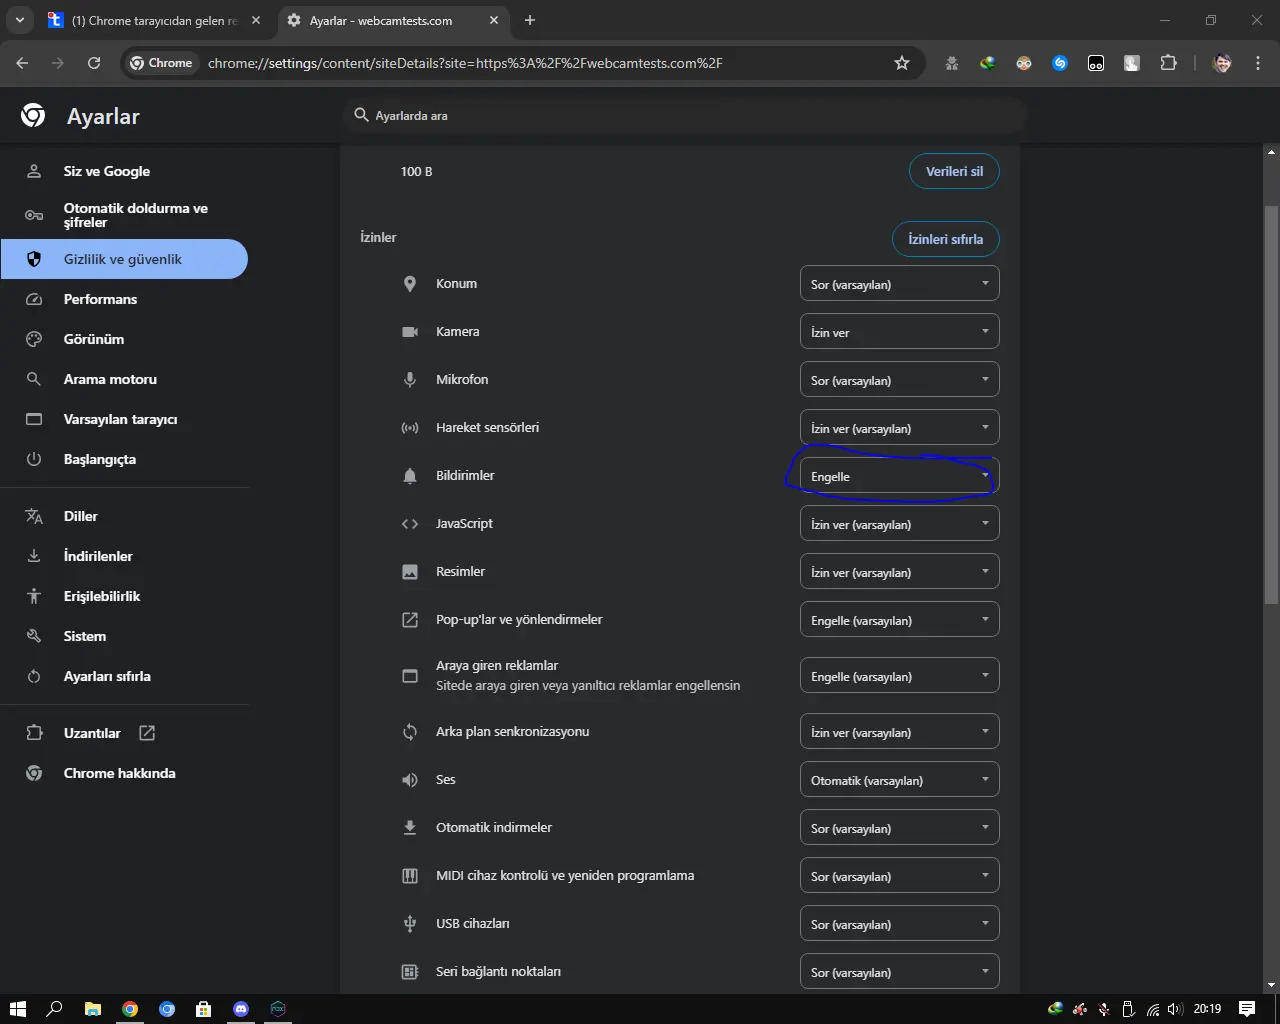Open Discord from the taskbar
This screenshot has height=1024, width=1280.
tap(241, 1009)
